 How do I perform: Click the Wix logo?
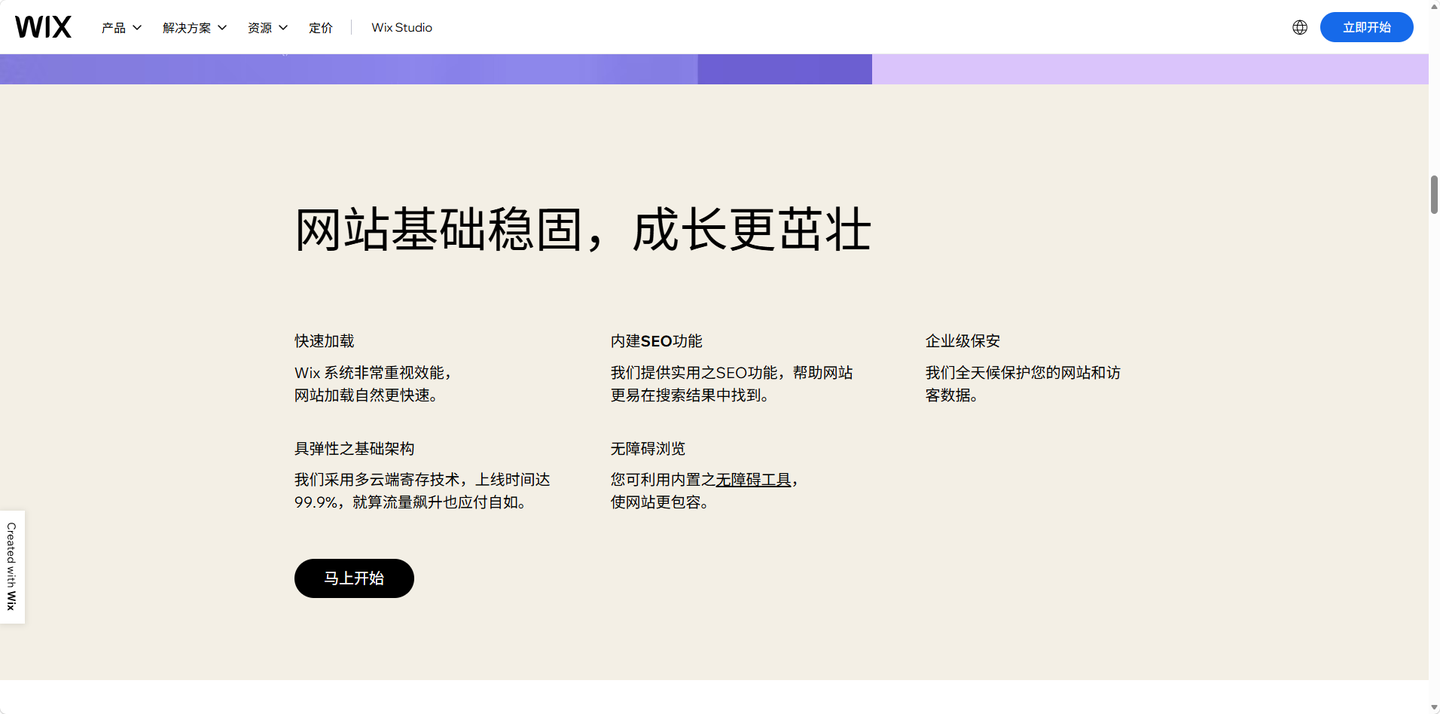click(43, 27)
